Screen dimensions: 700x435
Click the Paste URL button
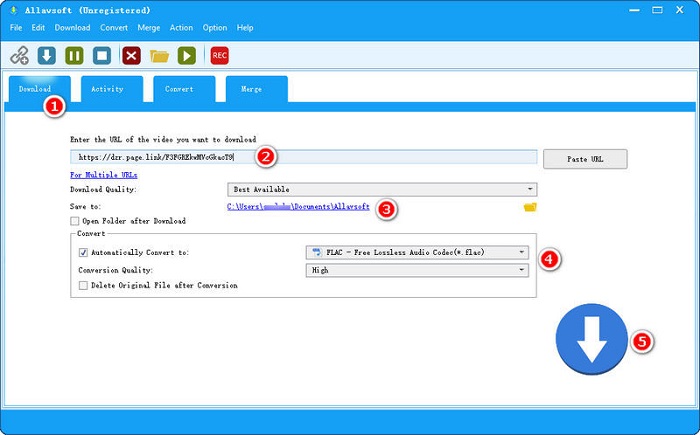click(x=585, y=159)
